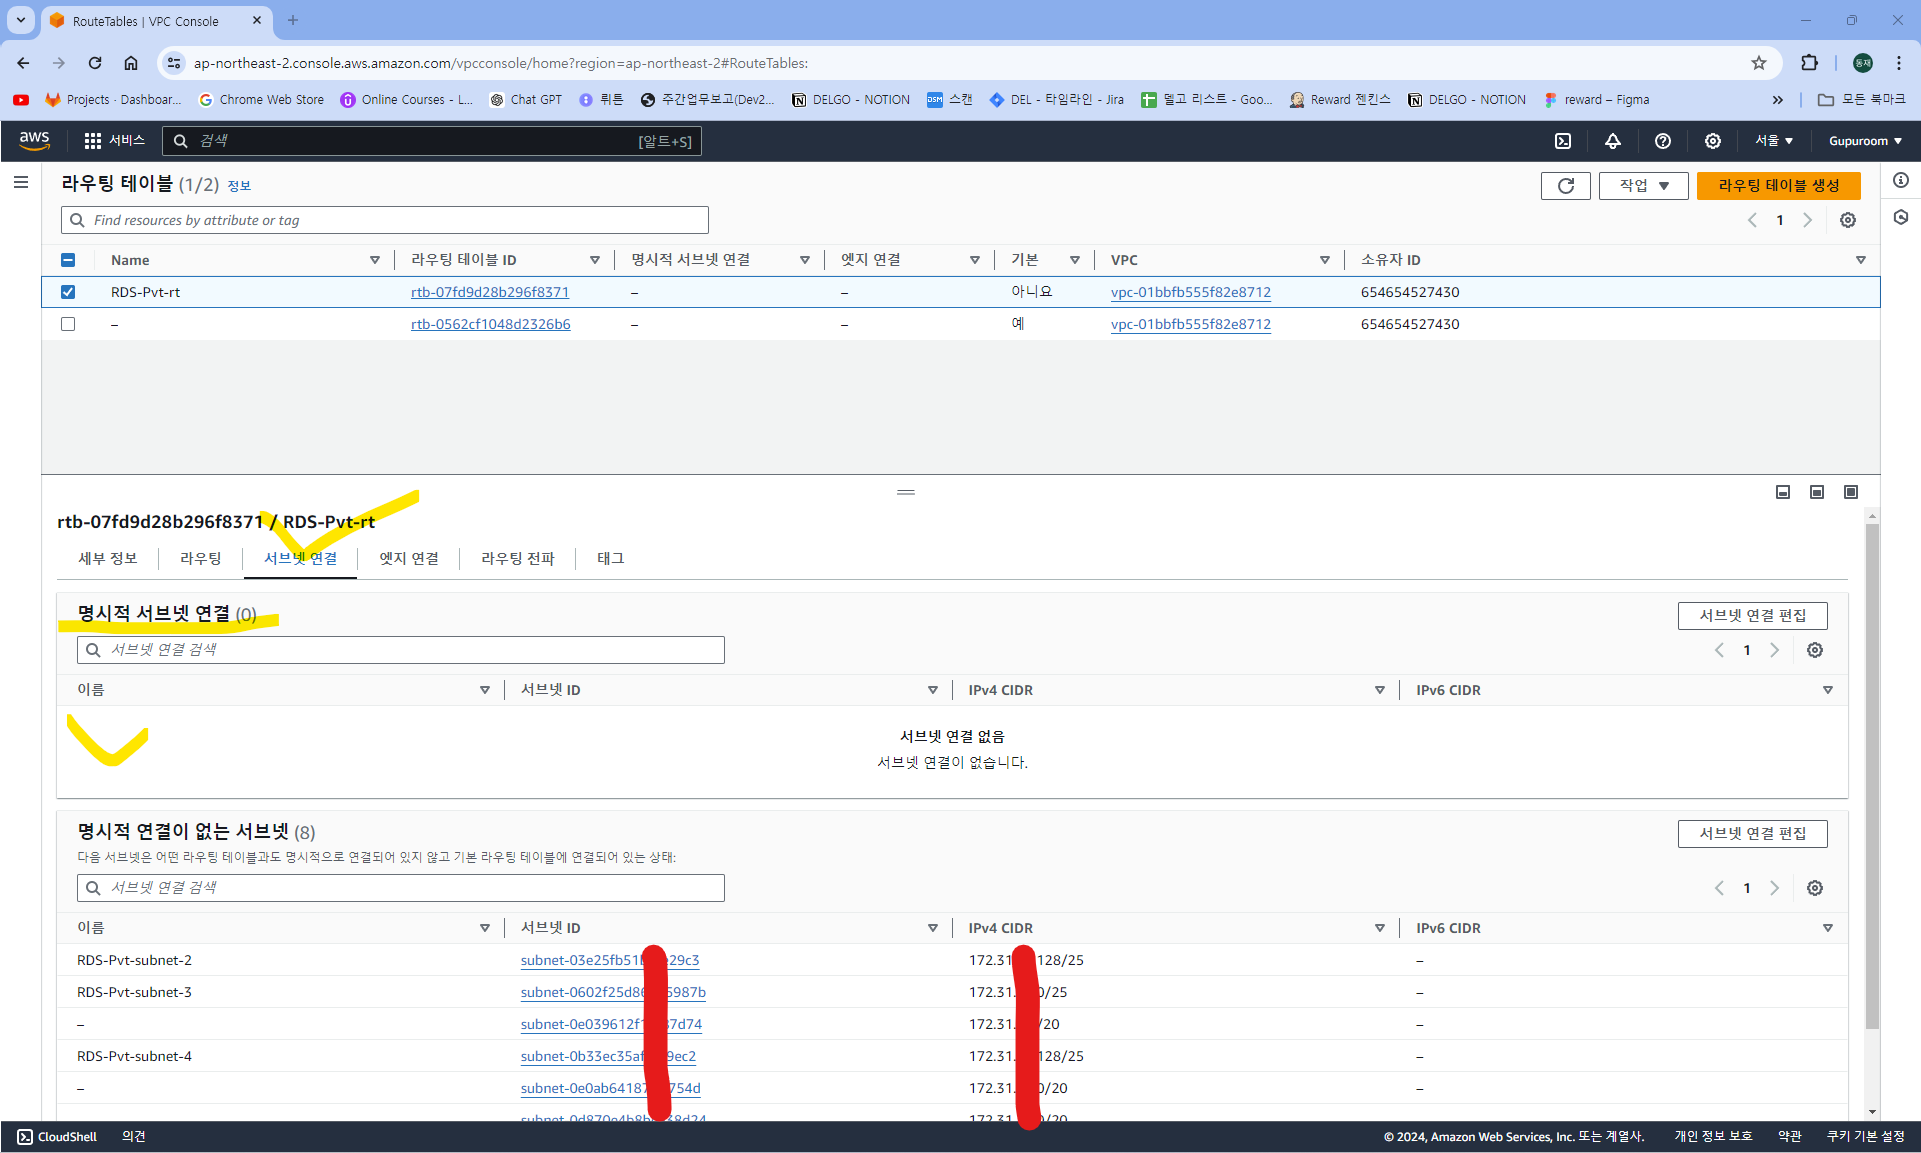Viewport: 1921px width, 1153px height.
Task: Click the refresh route tables button
Action: pyautogui.click(x=1565, y=186)
